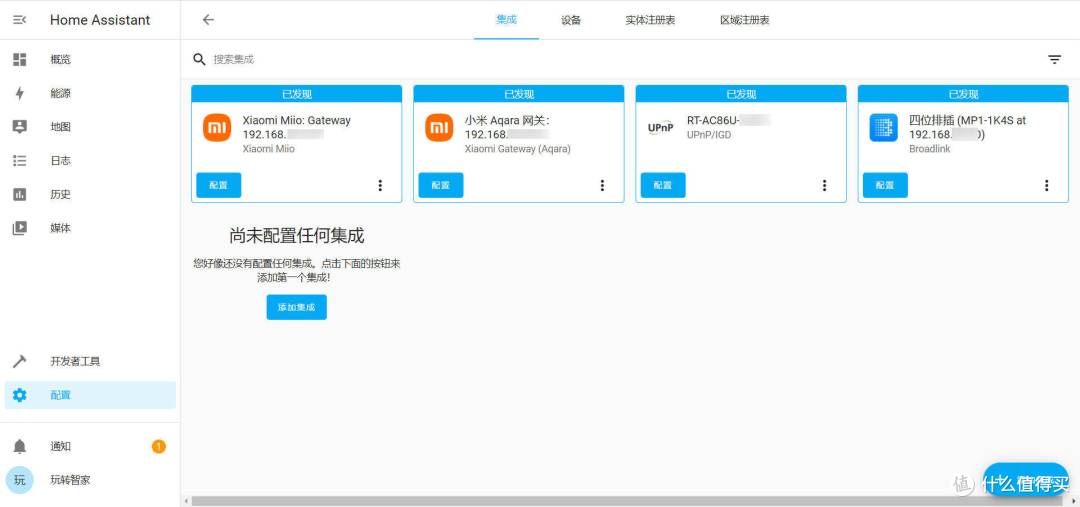
Task: Open the more menu on the RT-AC86U card
Action: (x=824, y=185)
